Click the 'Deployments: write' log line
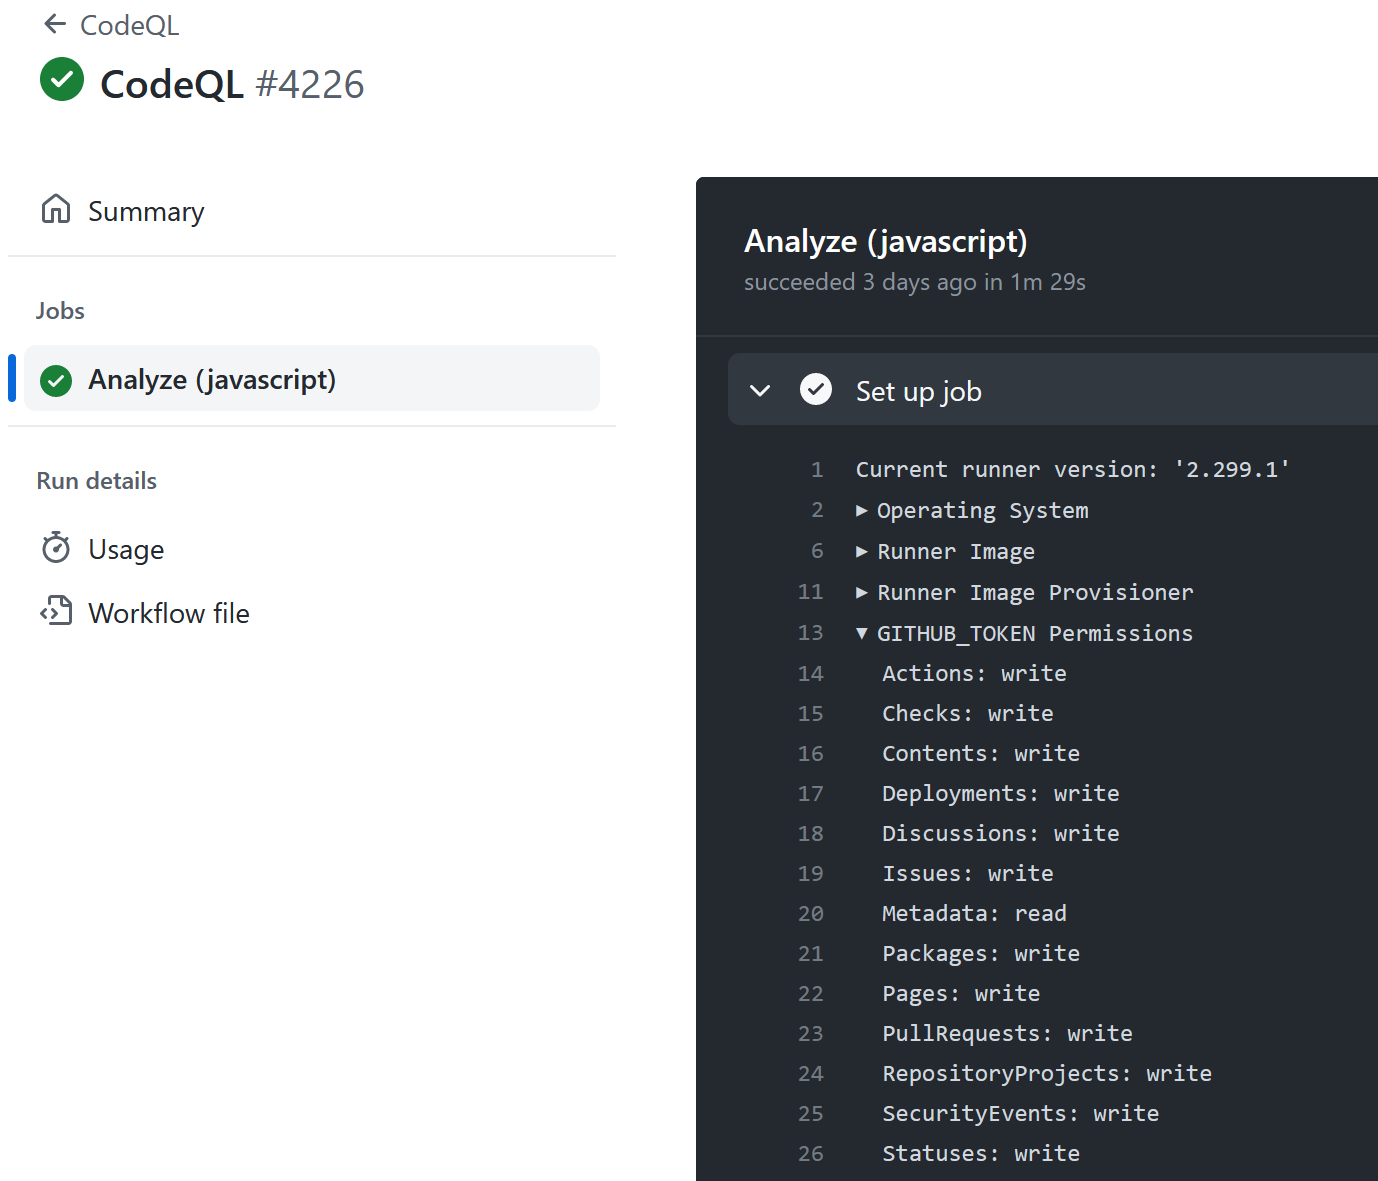This screenshot has width=1378, height=1181. point(1001,793)
